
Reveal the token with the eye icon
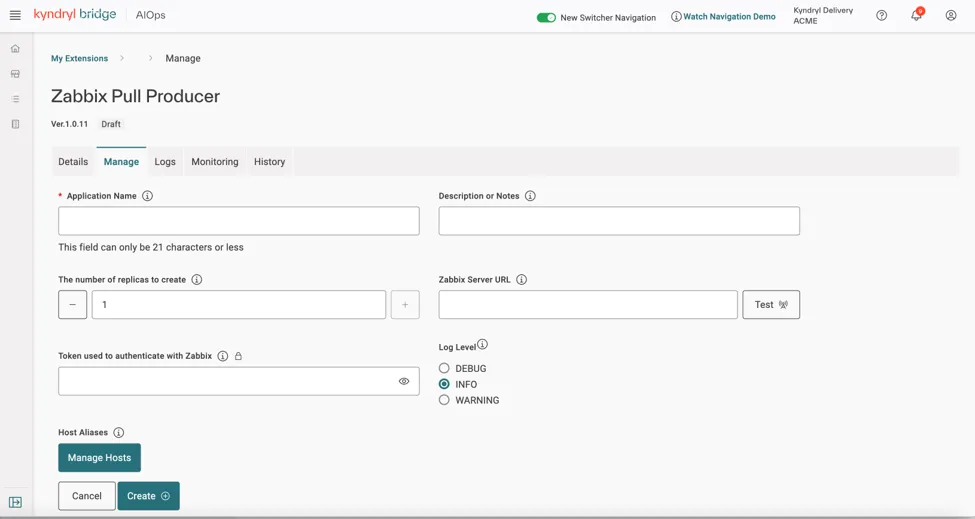pyautogui.click(x=404, y=381)
